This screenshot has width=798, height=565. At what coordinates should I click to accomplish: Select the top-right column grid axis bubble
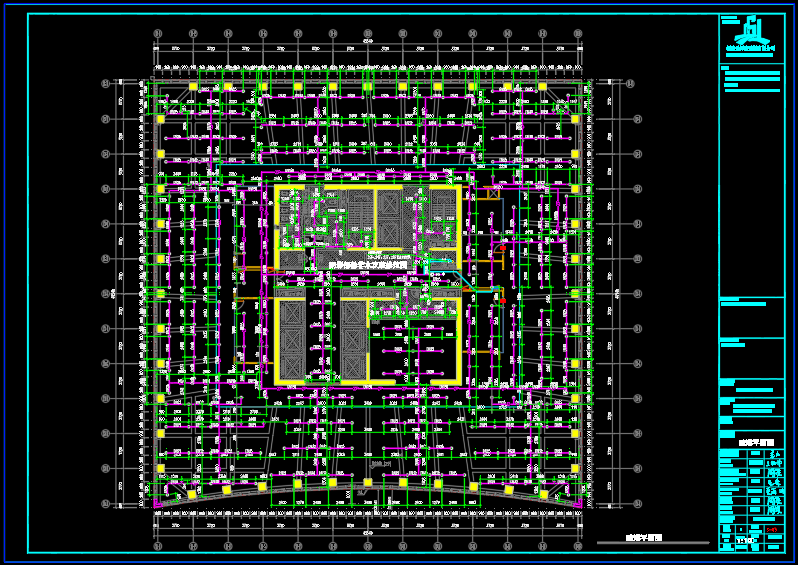coord(578,33)
